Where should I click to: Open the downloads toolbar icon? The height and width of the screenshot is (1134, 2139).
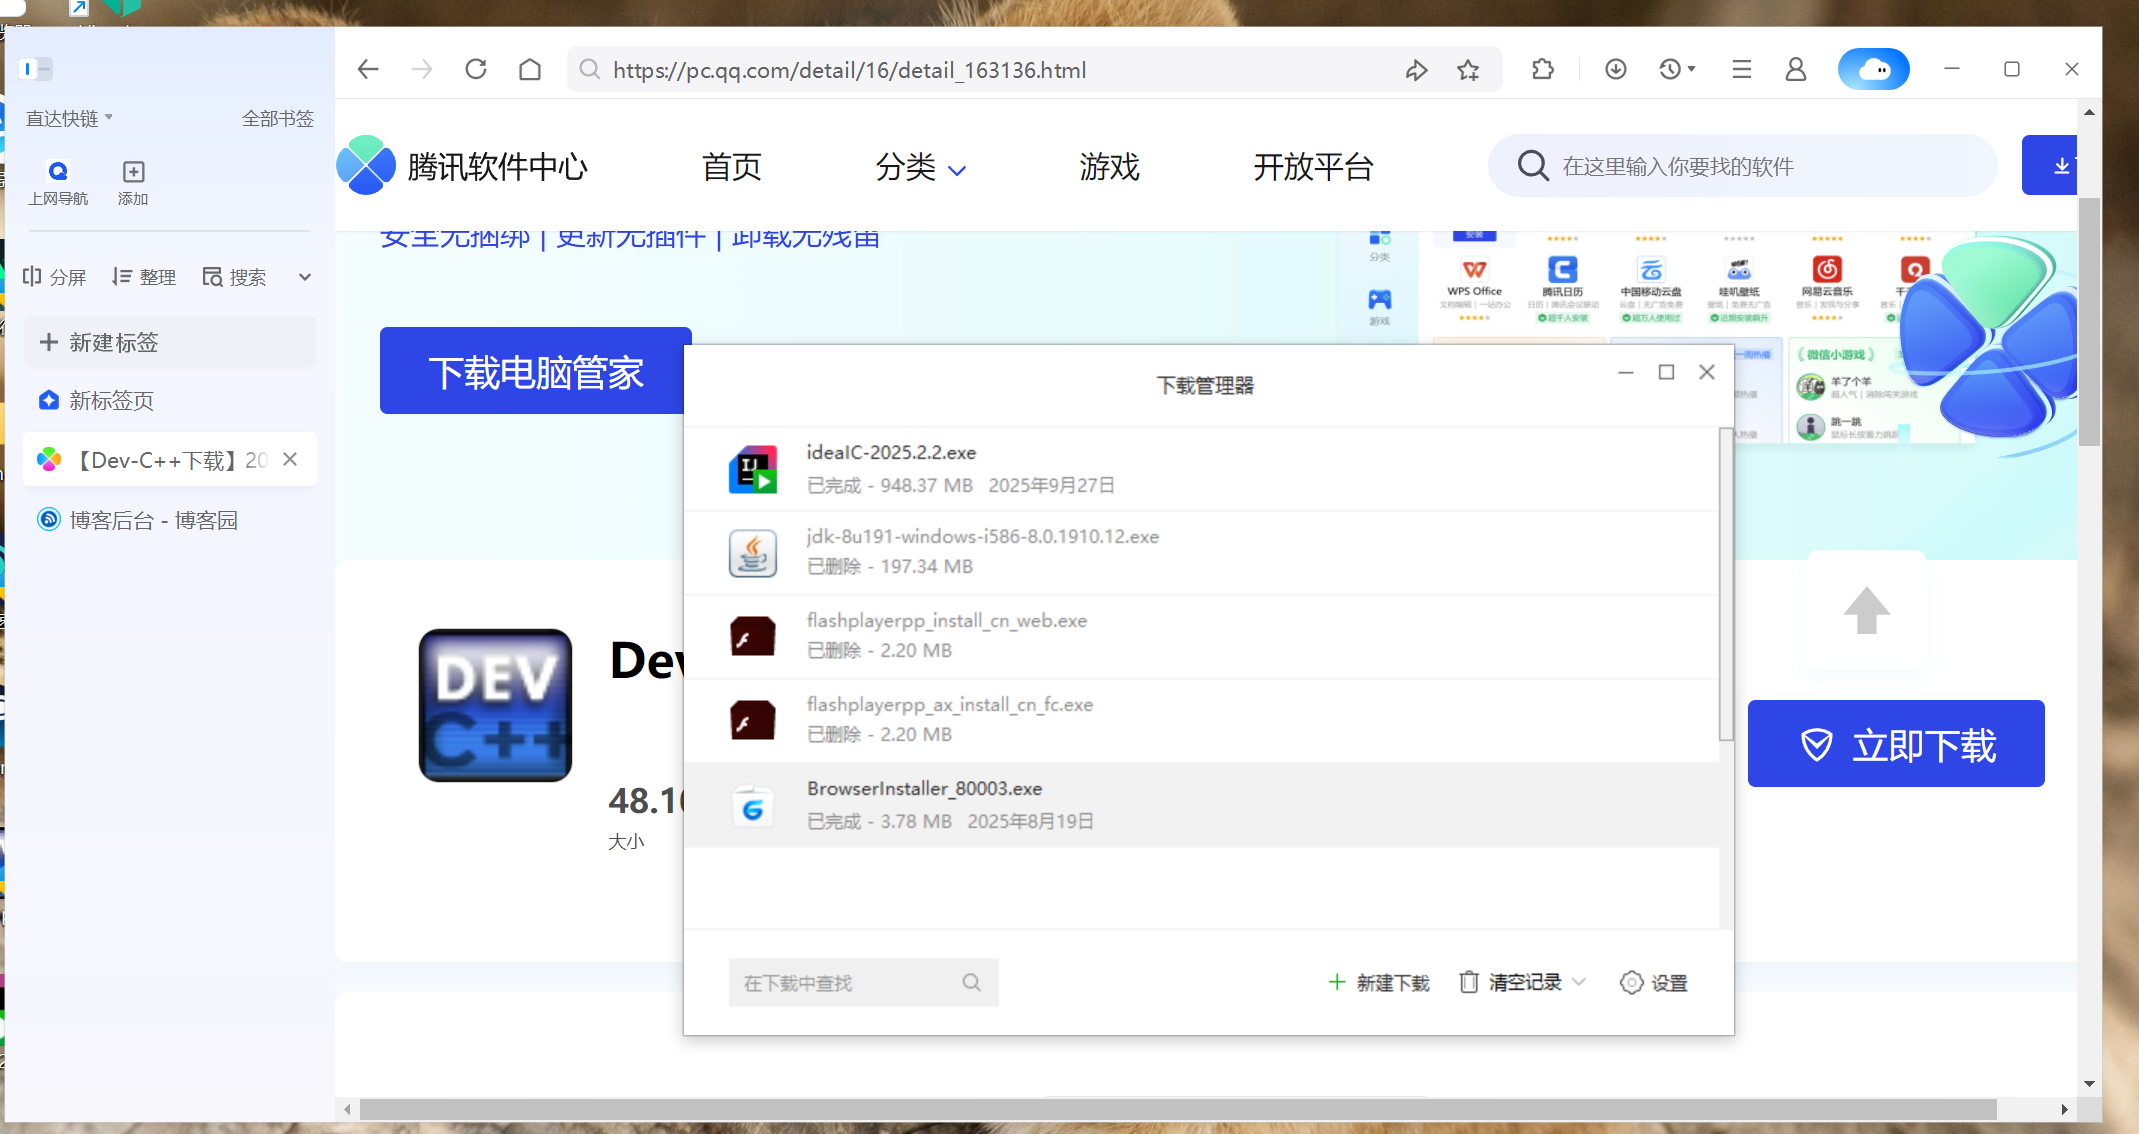coord(1615,69)
